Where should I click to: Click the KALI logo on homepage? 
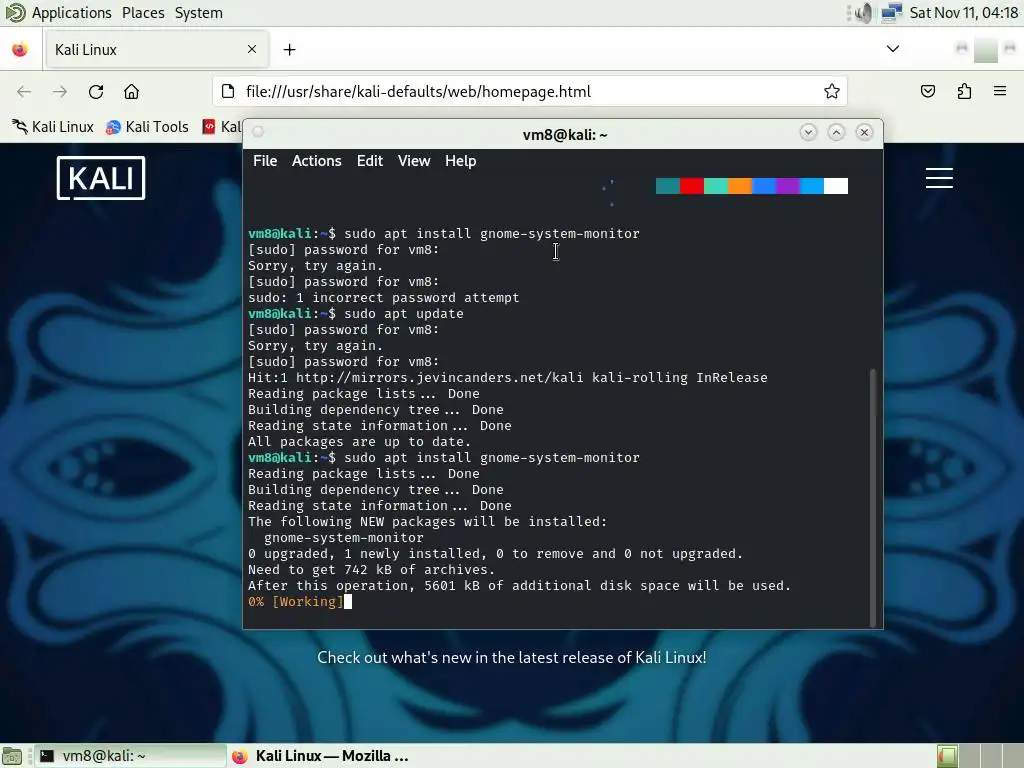tap(101, 178)
